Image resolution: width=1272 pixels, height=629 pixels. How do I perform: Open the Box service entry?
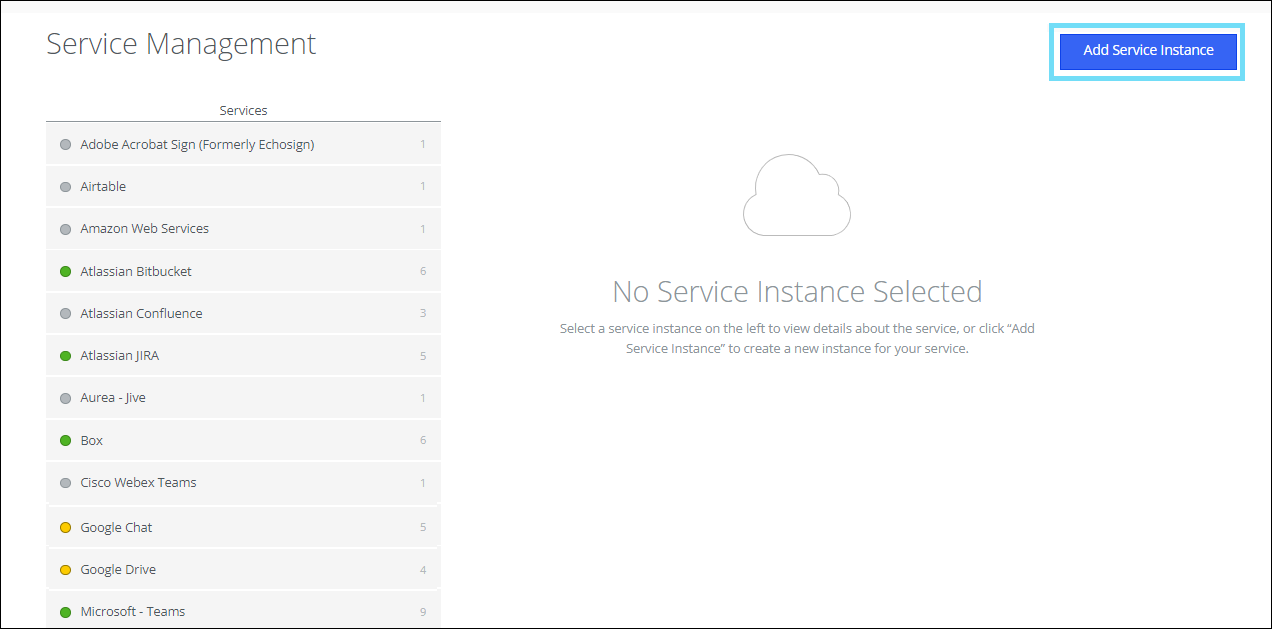[x=92, y=441]
